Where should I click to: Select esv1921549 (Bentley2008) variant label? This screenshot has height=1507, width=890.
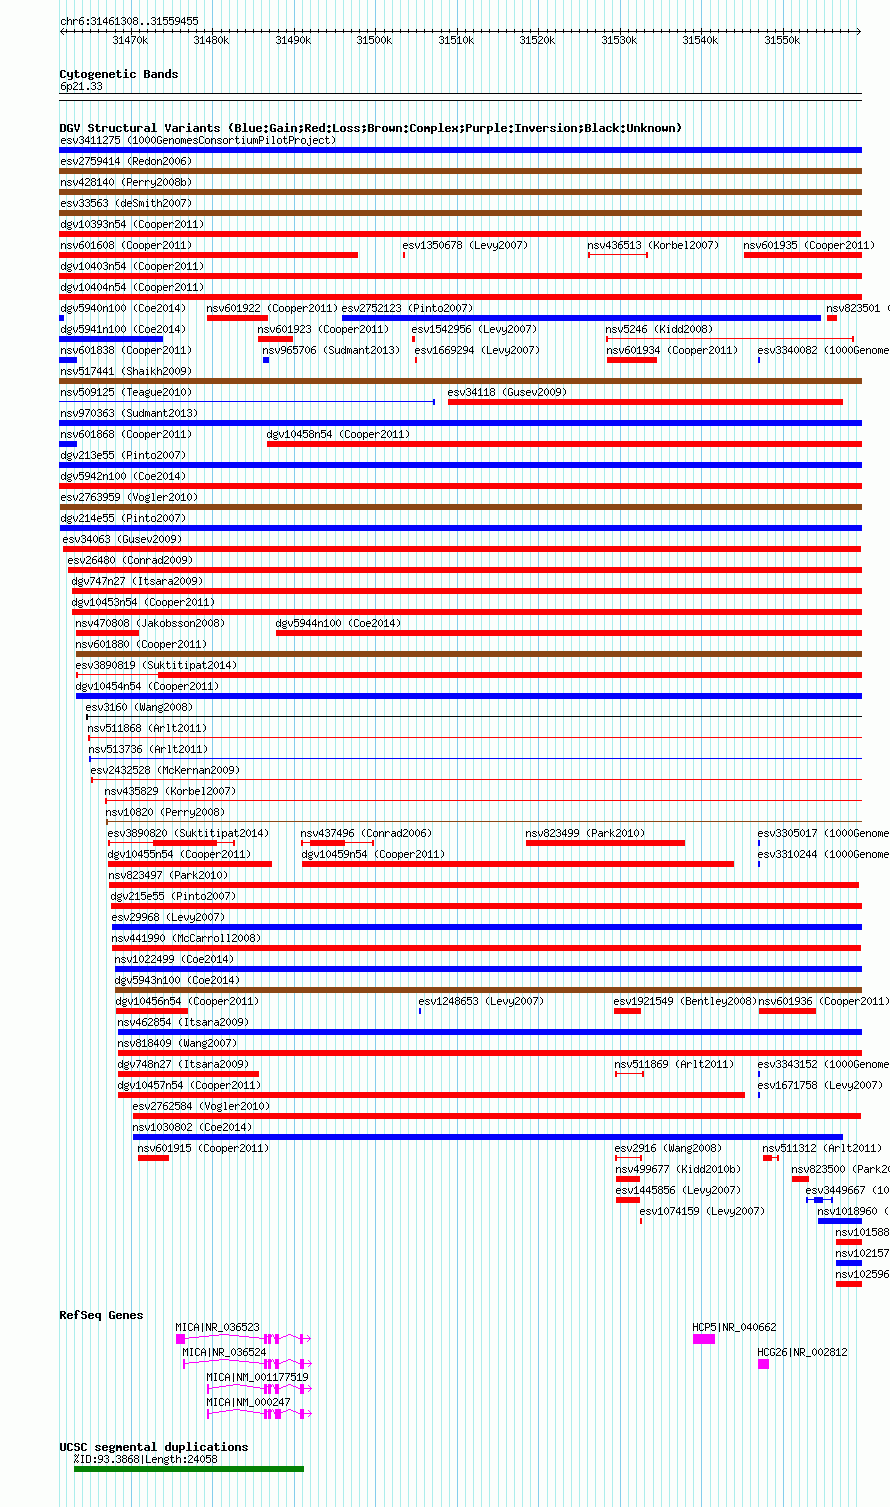coord(686,1001)
